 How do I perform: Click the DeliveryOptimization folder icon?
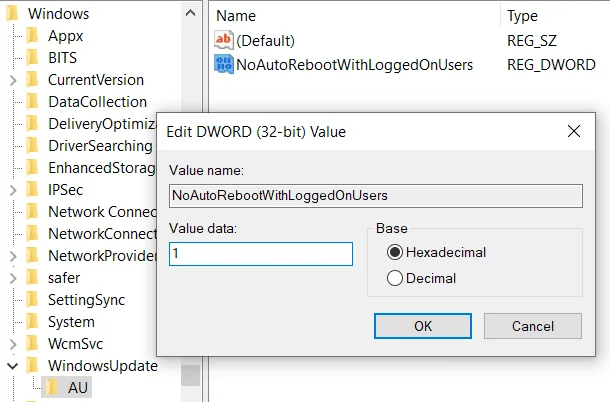(x=32, y=124)
